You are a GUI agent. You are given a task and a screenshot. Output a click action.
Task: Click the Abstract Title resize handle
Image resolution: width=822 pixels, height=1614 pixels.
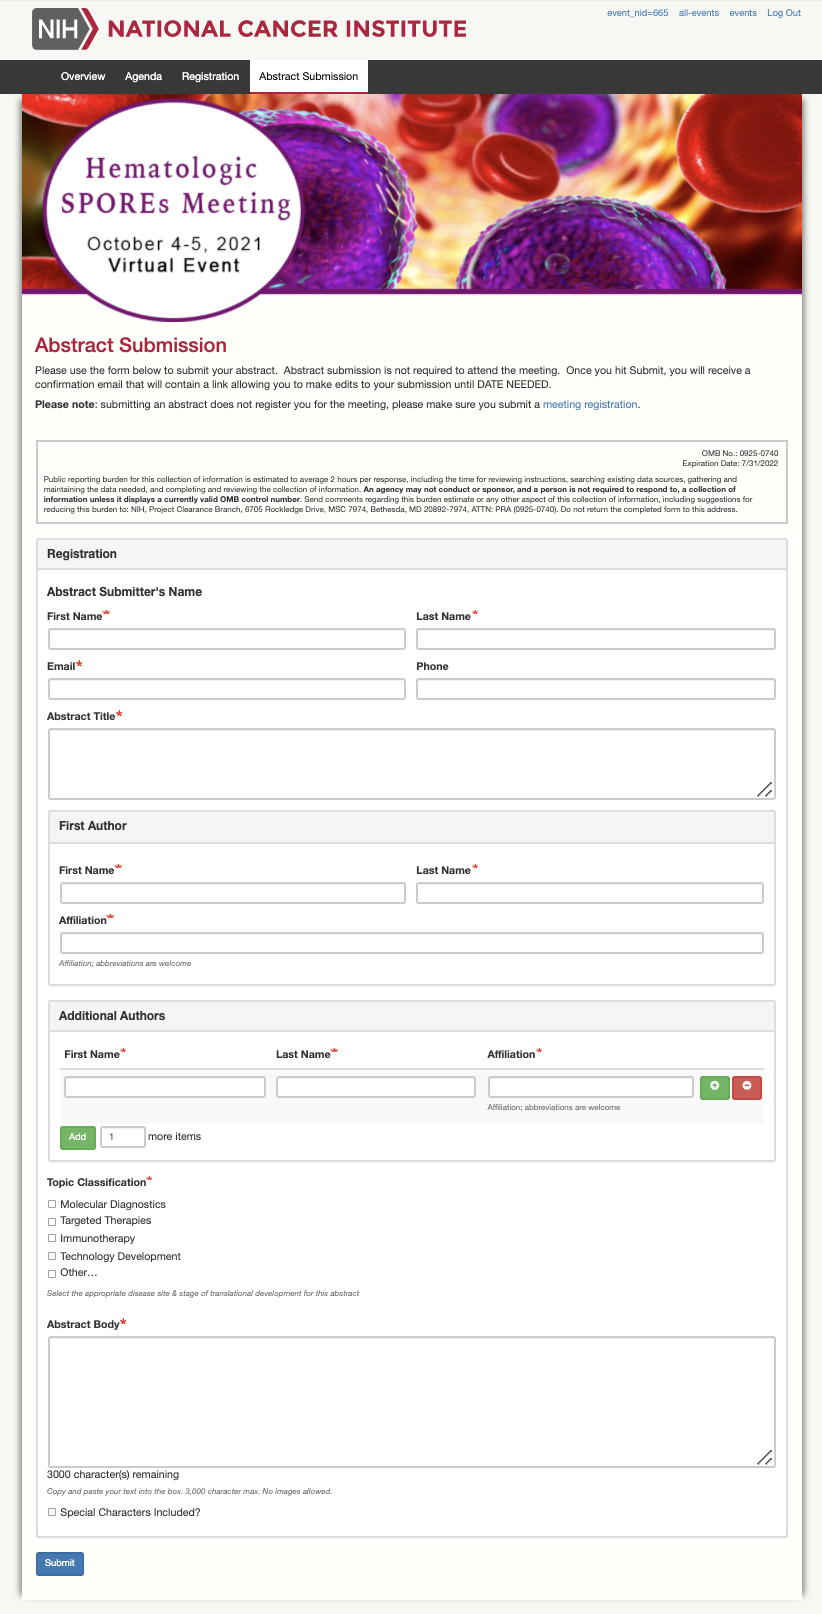(765, 789)
